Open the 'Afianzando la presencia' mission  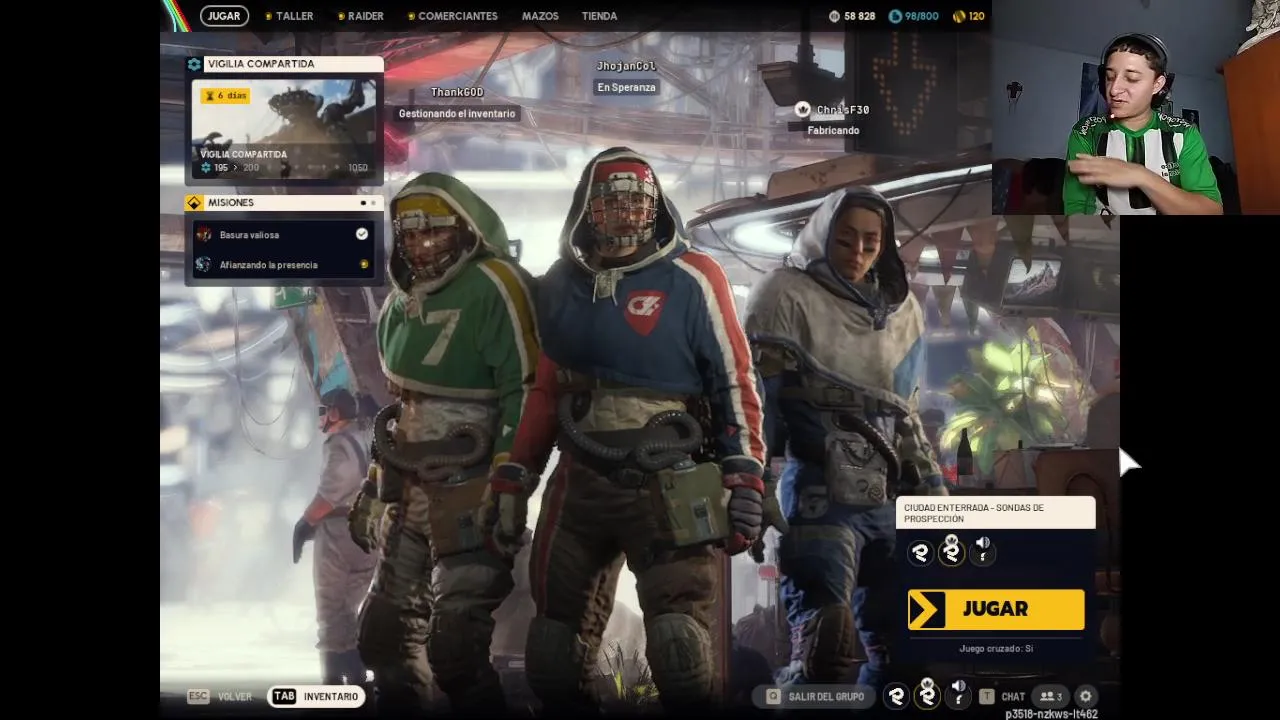(x=284, y=265)
